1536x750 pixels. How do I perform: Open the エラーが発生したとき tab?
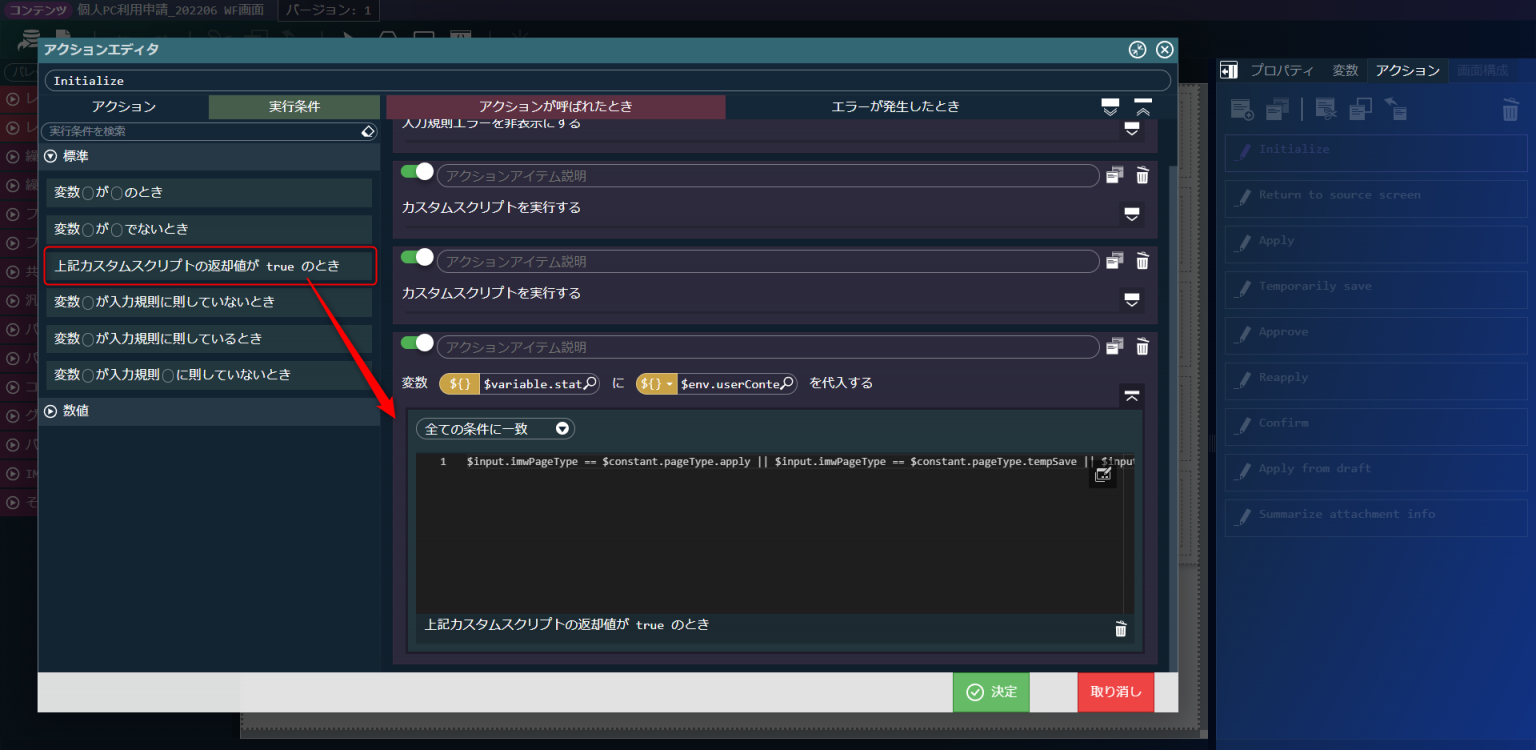point(895,107)
